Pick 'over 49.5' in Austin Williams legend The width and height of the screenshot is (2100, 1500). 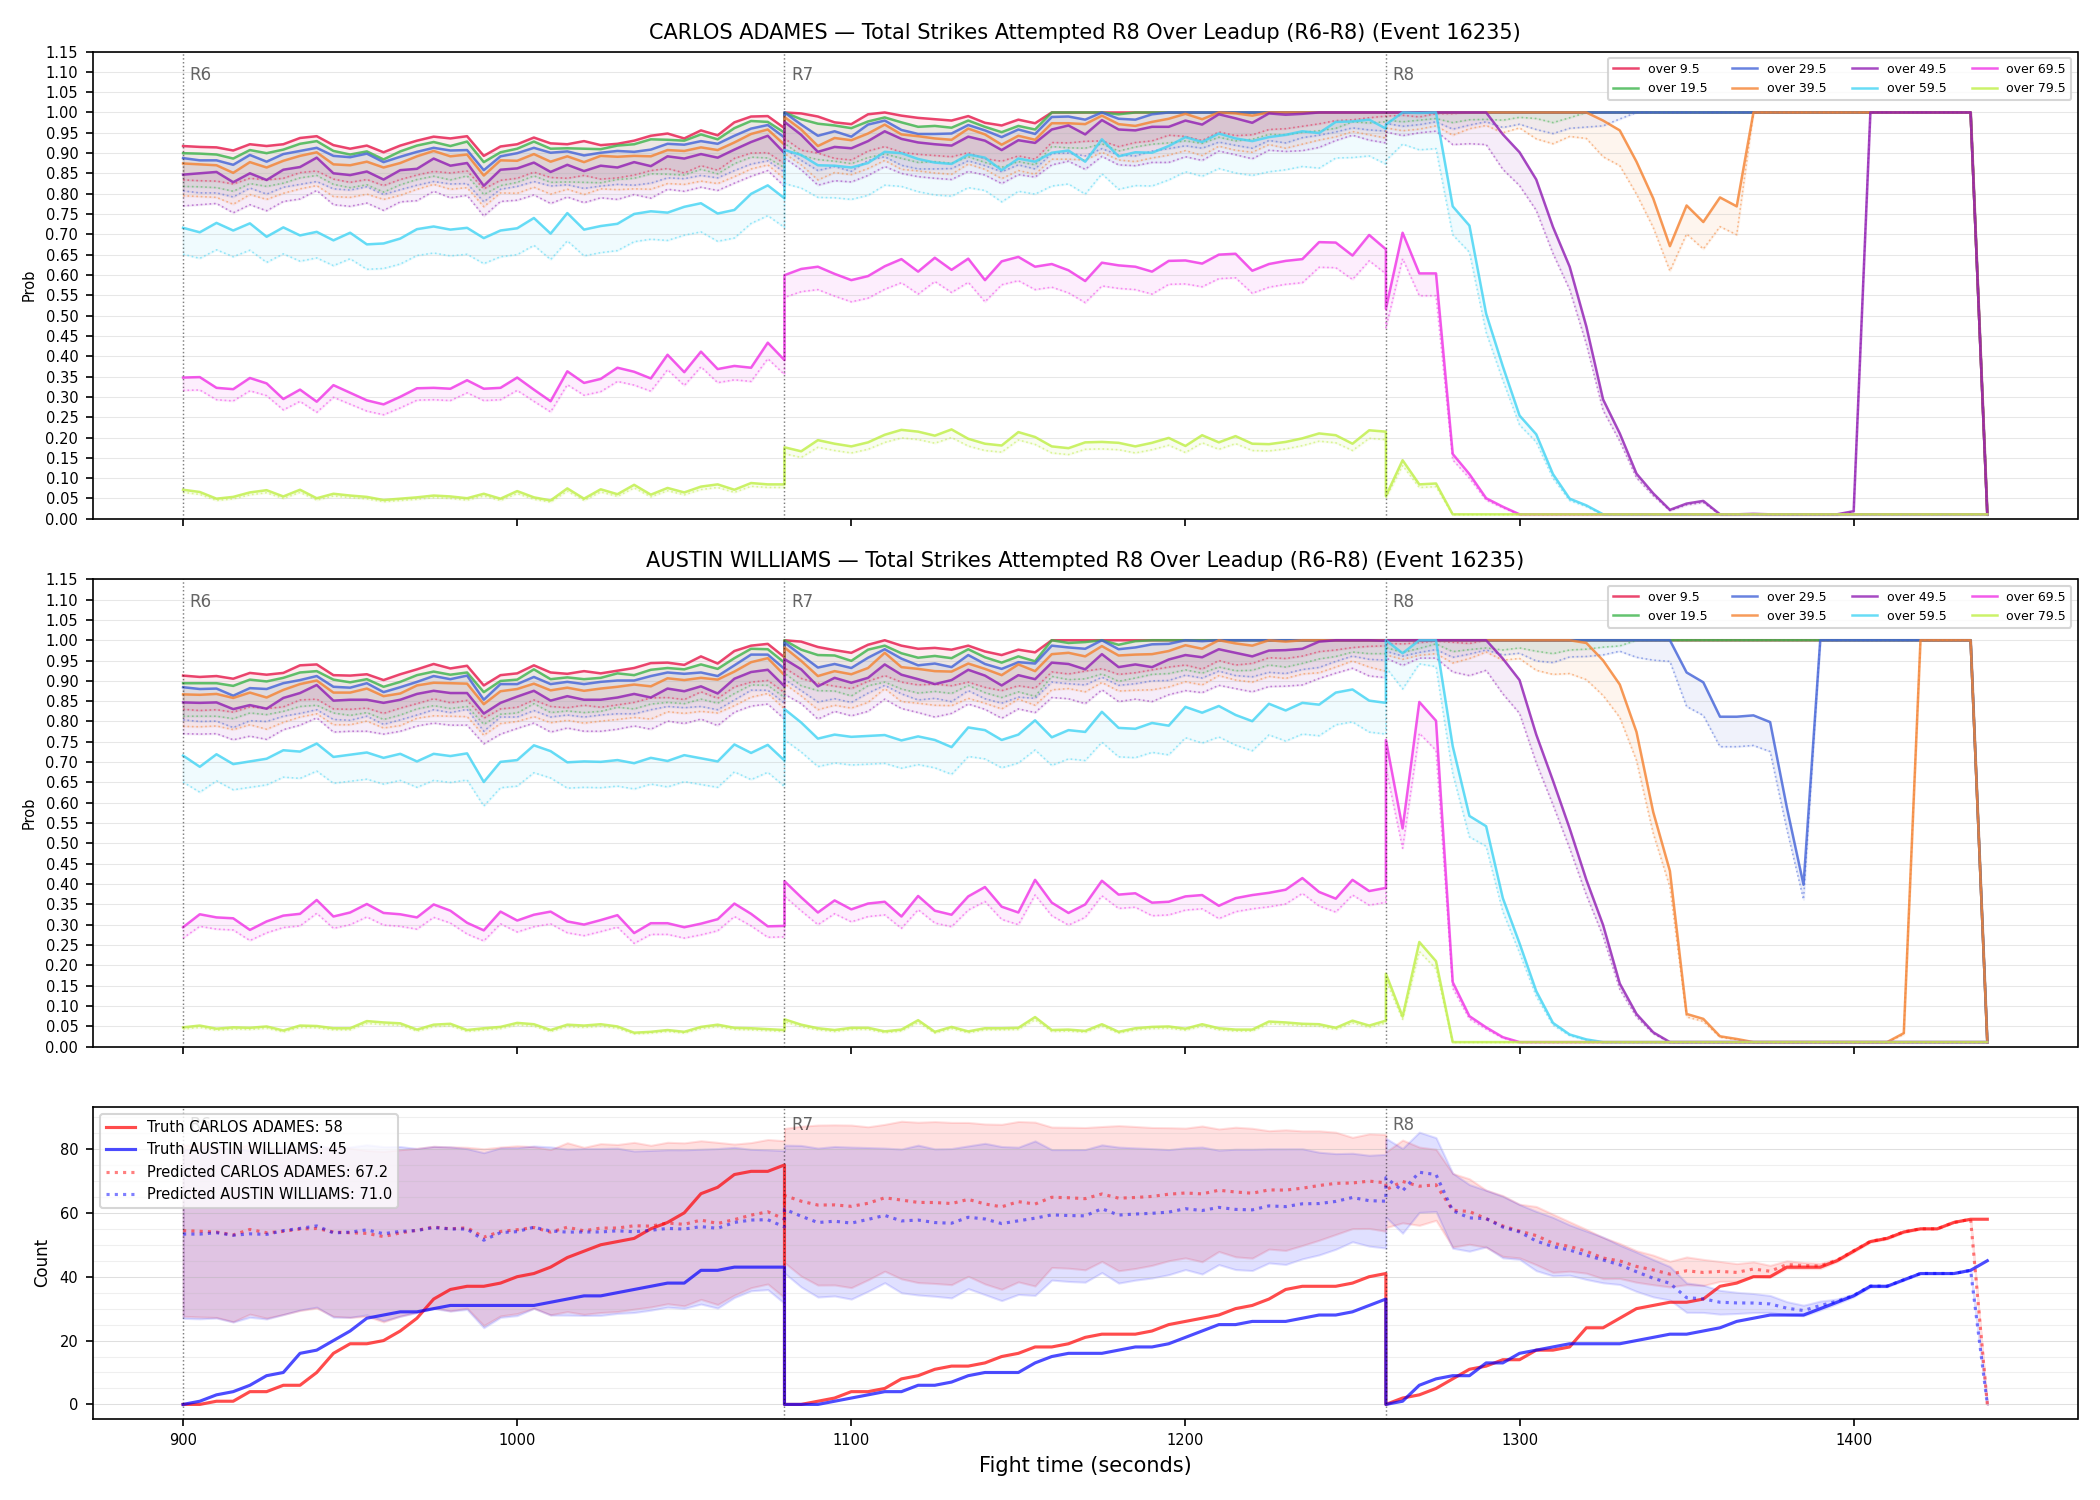[x=1898, y=597]
